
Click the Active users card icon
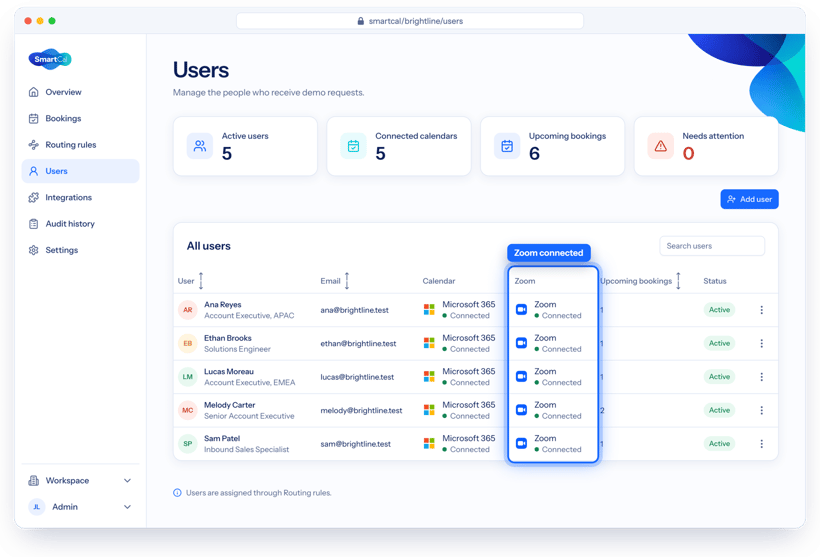pos(200,146)
